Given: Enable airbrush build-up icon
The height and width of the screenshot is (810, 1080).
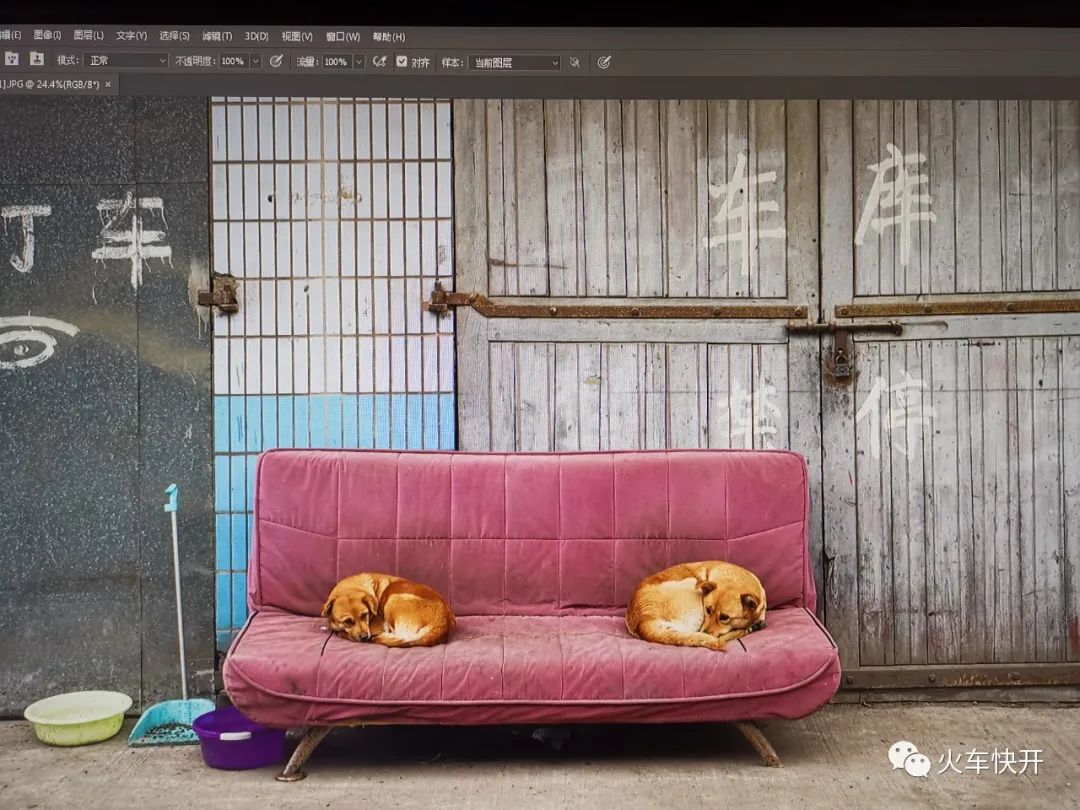Looking at the screenshot, I should pos(380,62).
